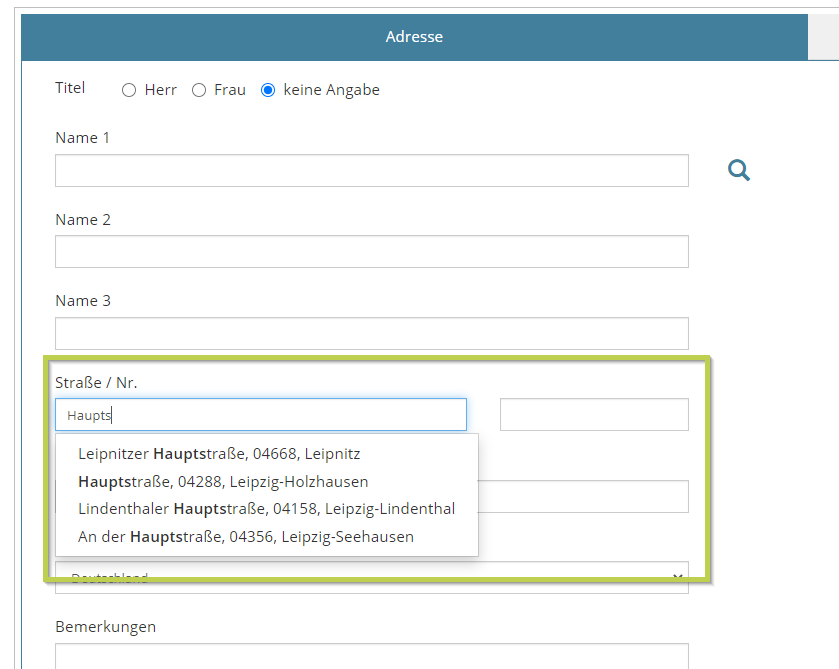Select the keine Angabe radio option
The image size is (839, 669).
click(x=268, y=90)
